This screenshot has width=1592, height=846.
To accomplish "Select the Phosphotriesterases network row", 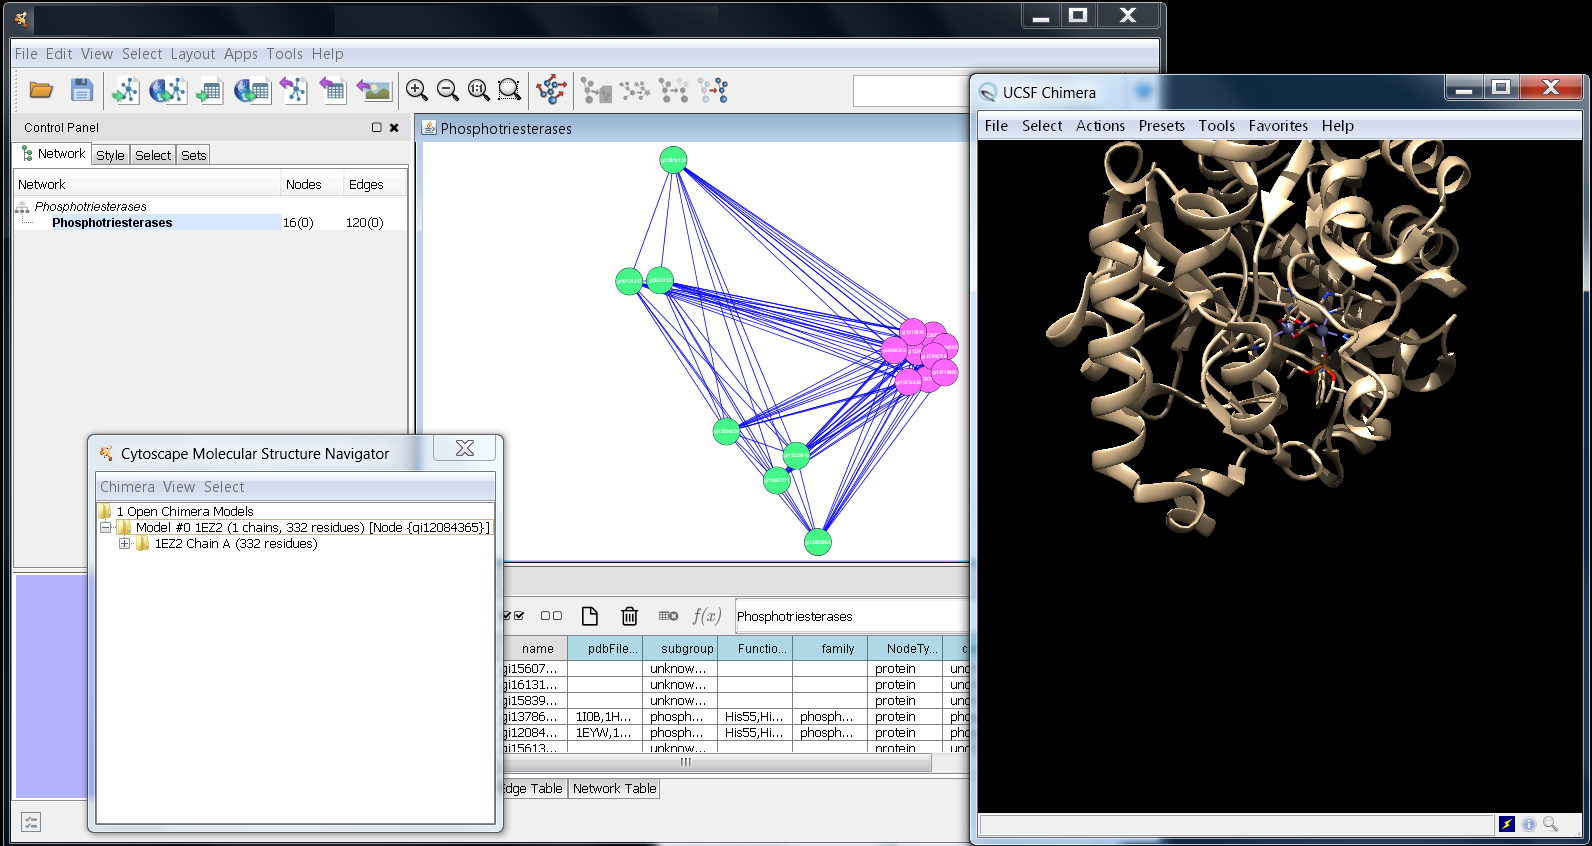I will [x=112, y=223].
